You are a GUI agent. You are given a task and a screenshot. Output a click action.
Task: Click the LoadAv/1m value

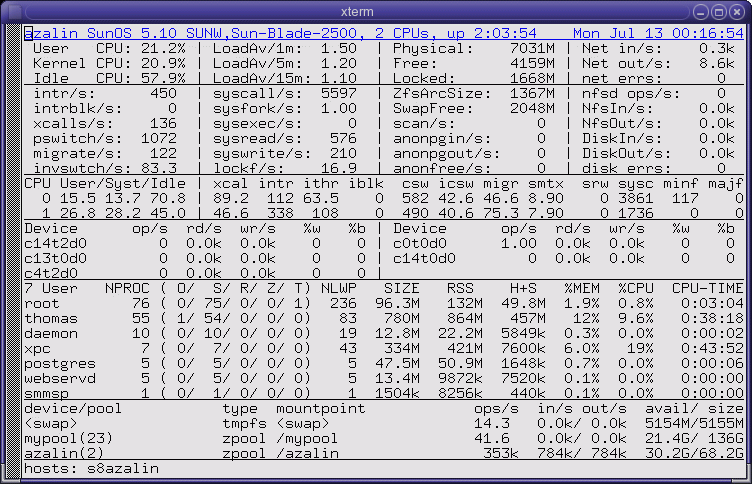click(x=339, y=48)
